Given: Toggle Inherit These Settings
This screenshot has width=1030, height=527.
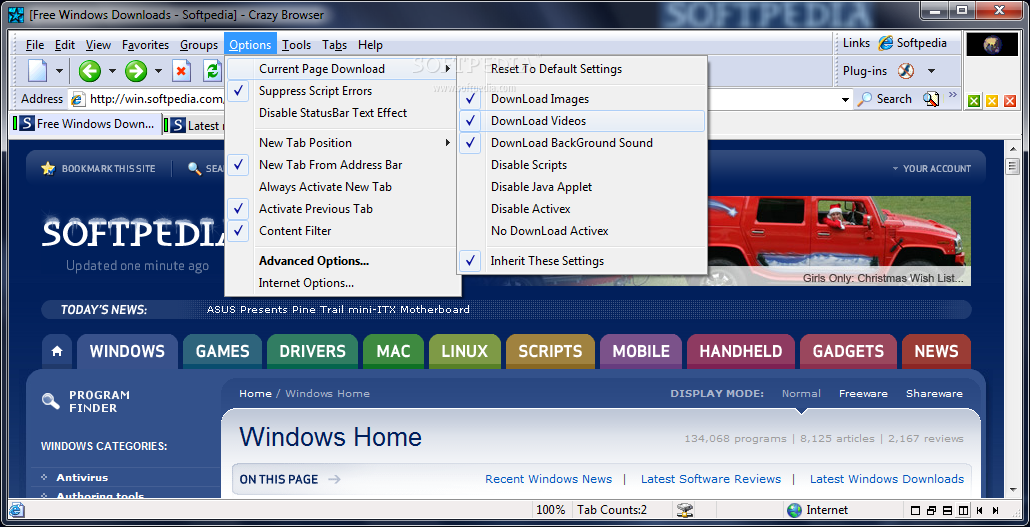Looking at the screenshot, I should (581, 261).
